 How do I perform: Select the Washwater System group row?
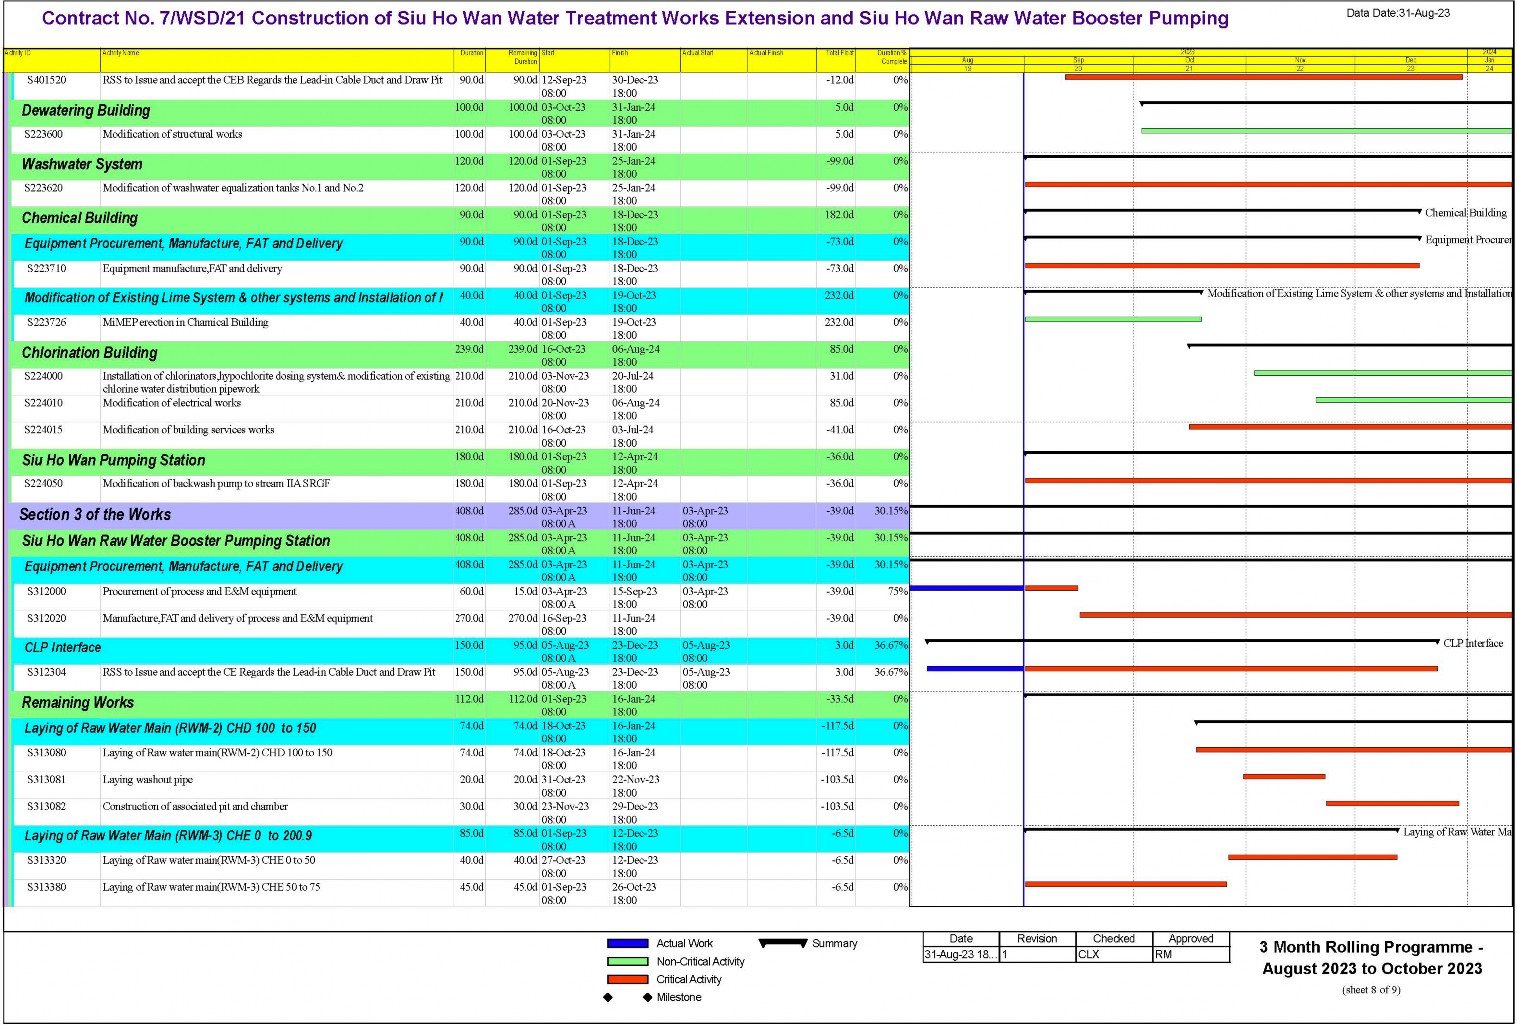(460, 167)
